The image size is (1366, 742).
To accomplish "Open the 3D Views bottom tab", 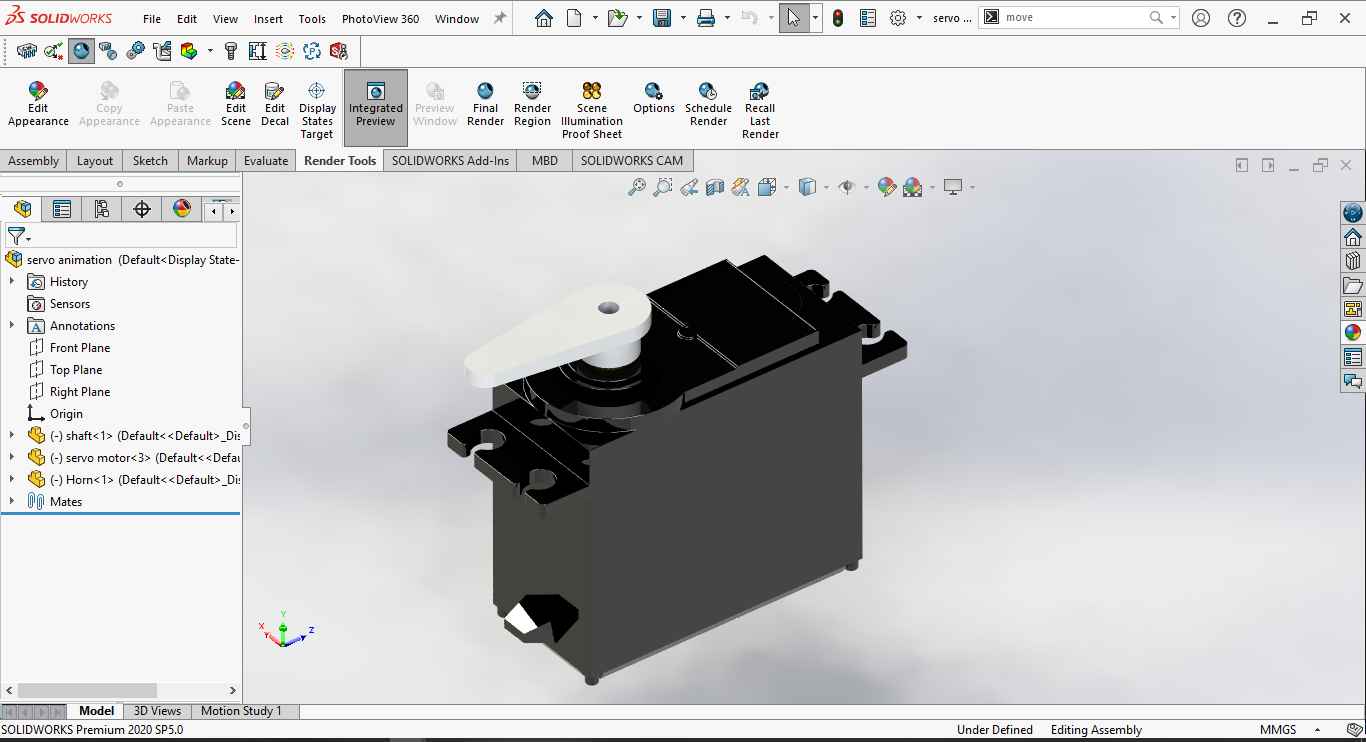I will (158, 711).
